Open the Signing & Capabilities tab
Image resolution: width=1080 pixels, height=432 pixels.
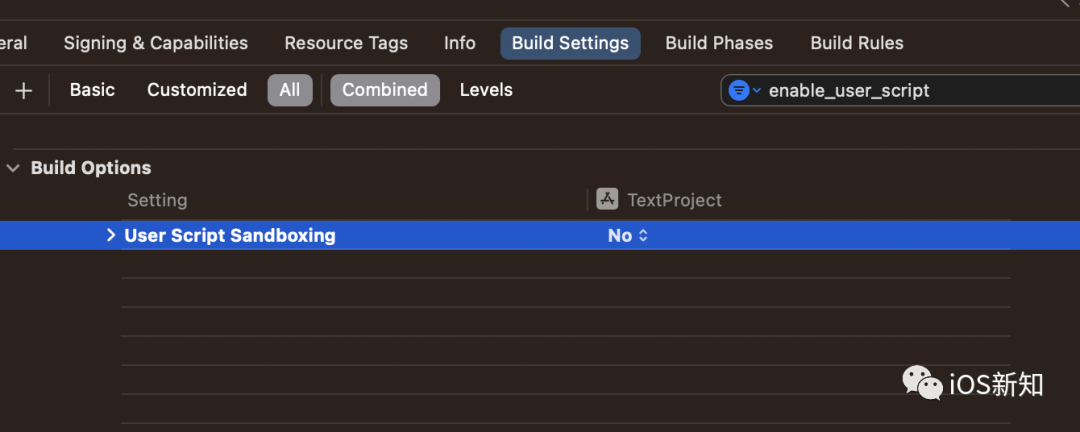[156, 43]
